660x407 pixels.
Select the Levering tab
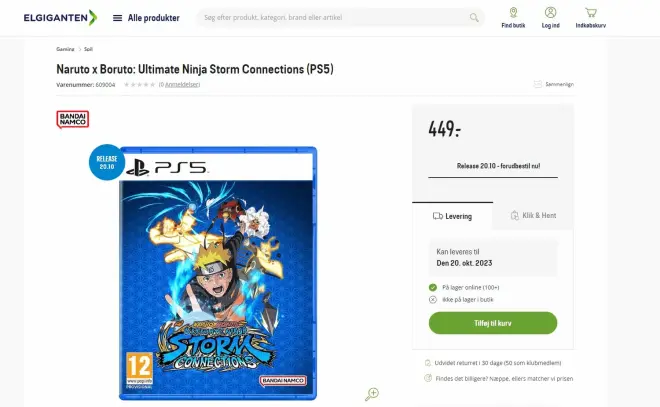[x=452, y=216]
